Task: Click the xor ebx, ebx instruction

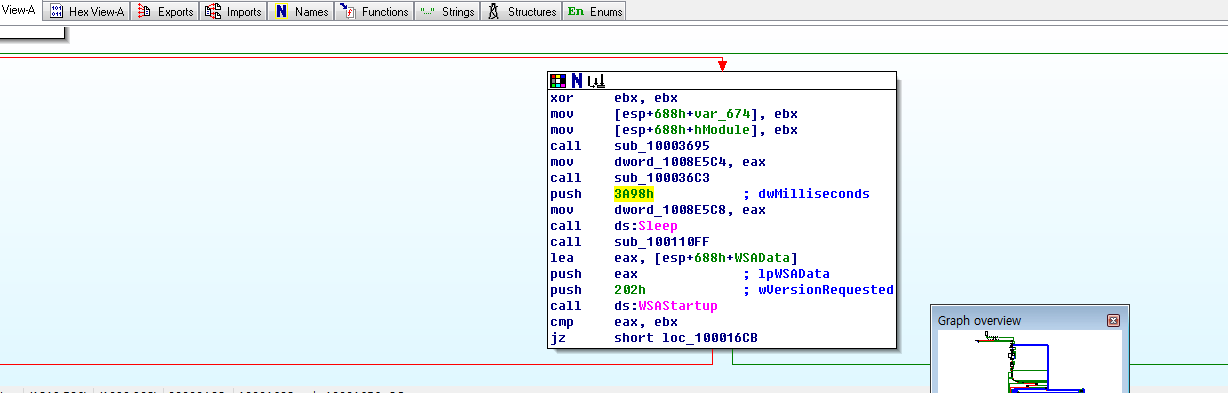Action: pos(614,98)
